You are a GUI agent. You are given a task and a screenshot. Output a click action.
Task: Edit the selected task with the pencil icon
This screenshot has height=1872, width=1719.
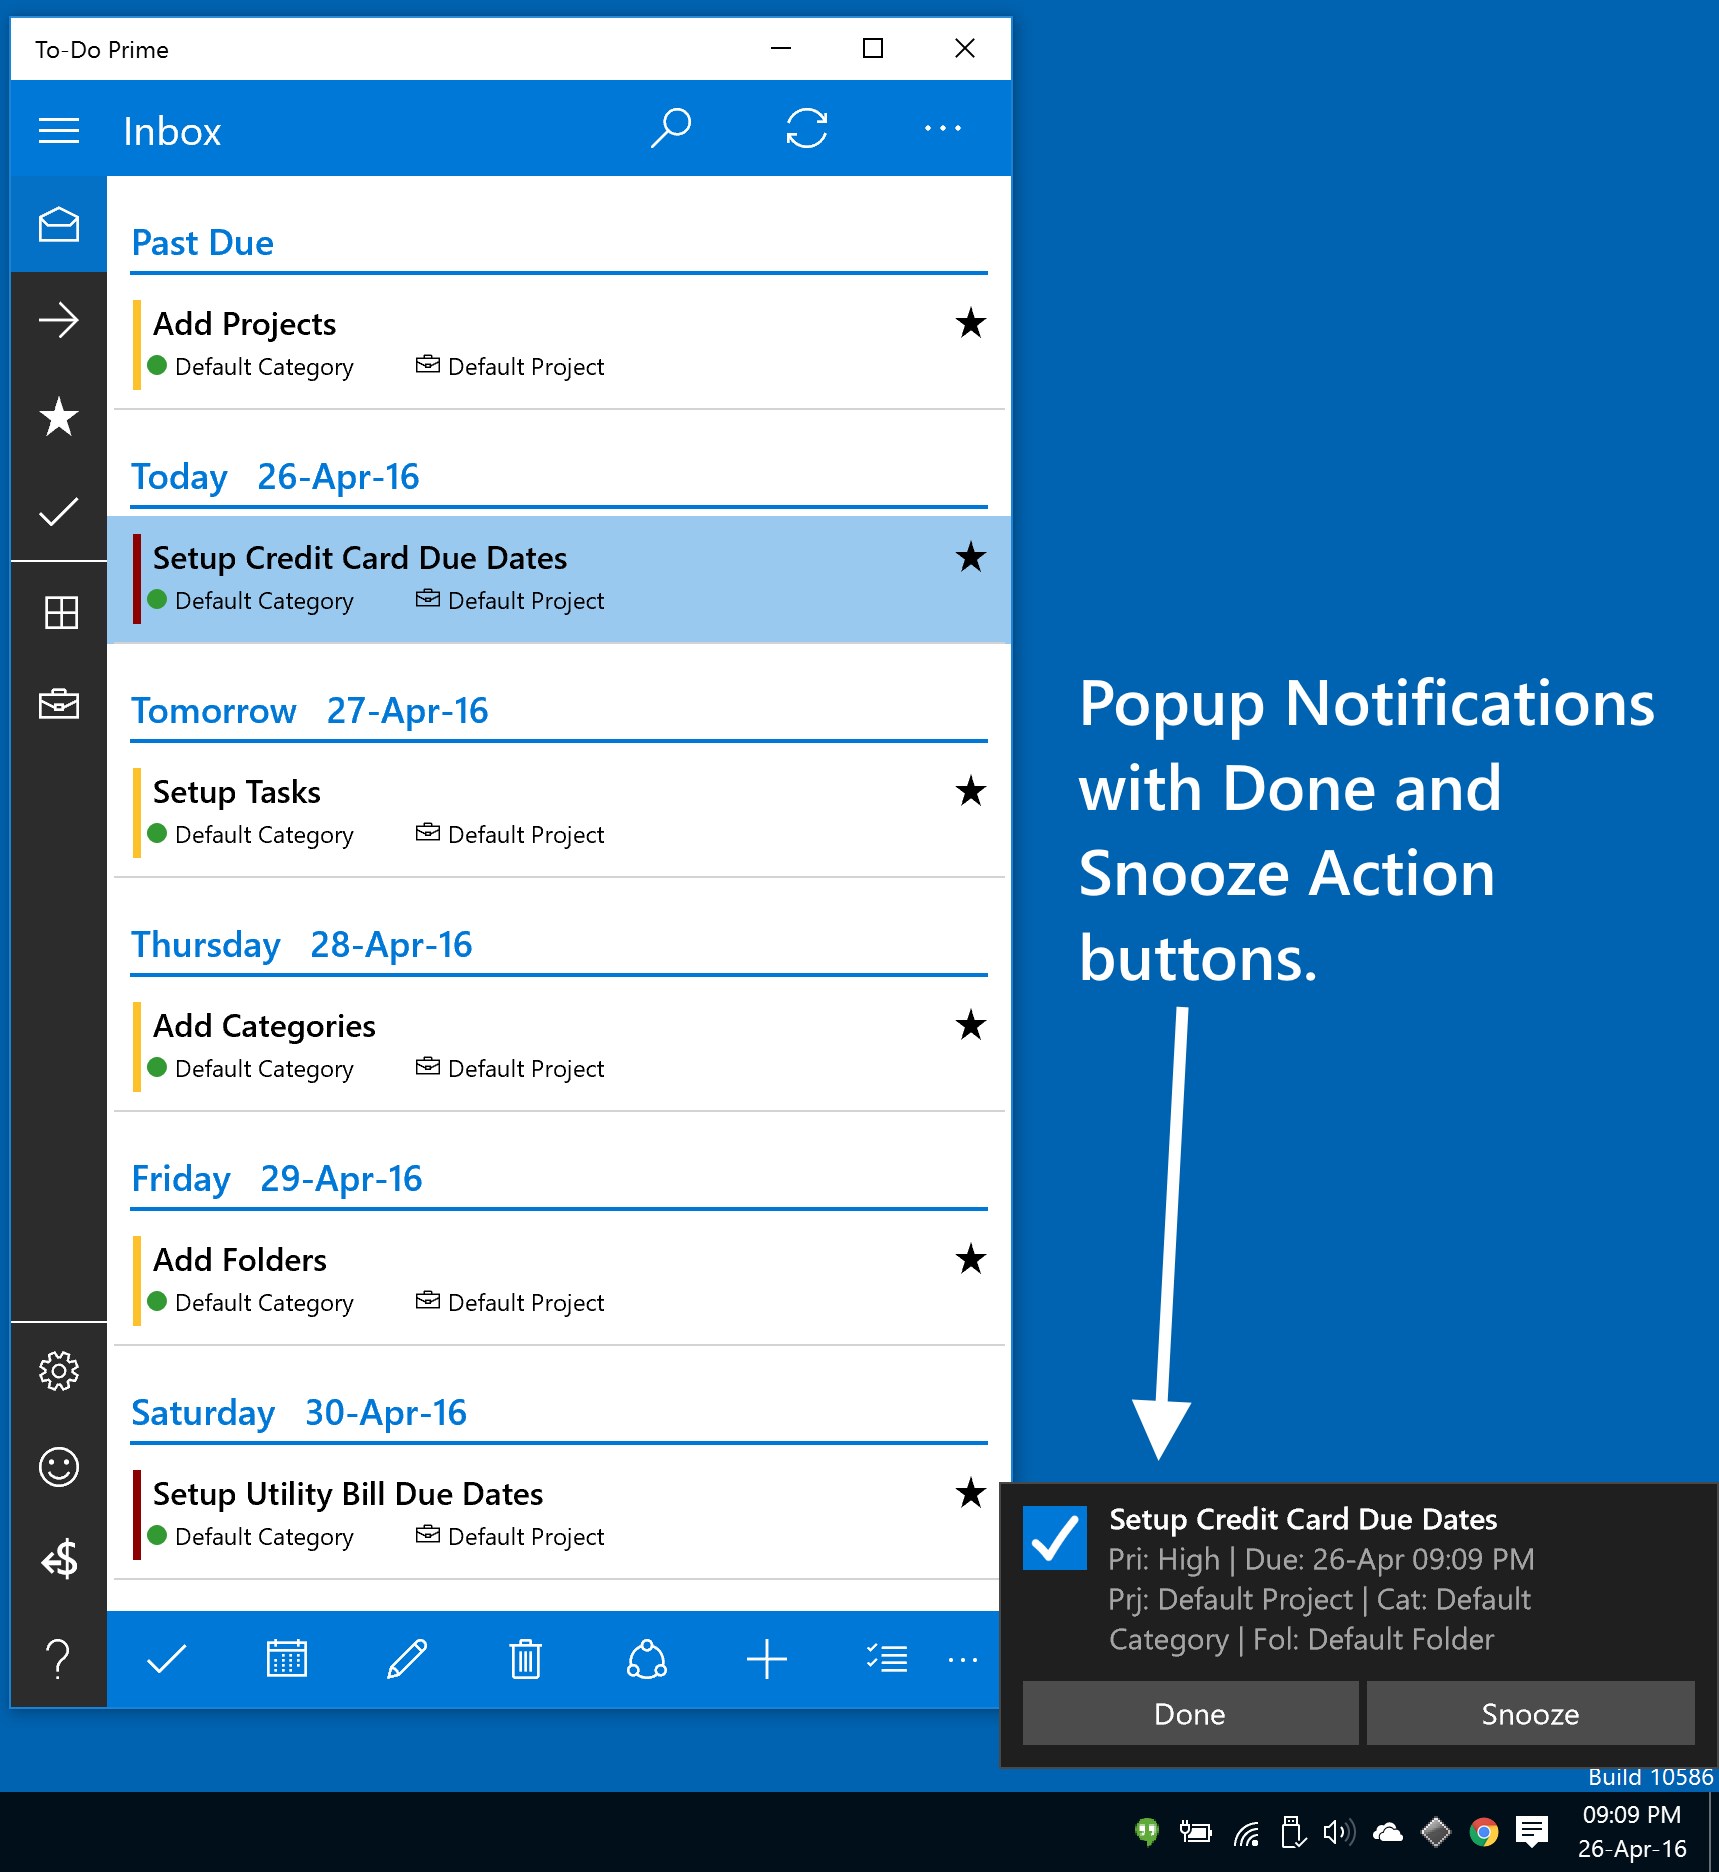[407, 1659]
